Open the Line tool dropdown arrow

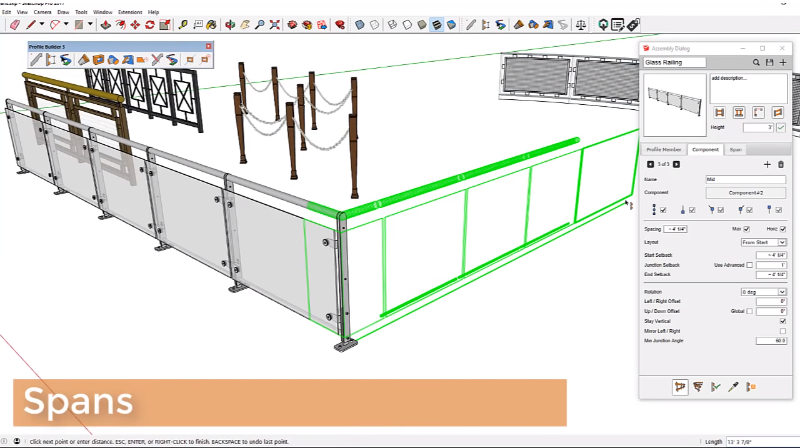44,24
